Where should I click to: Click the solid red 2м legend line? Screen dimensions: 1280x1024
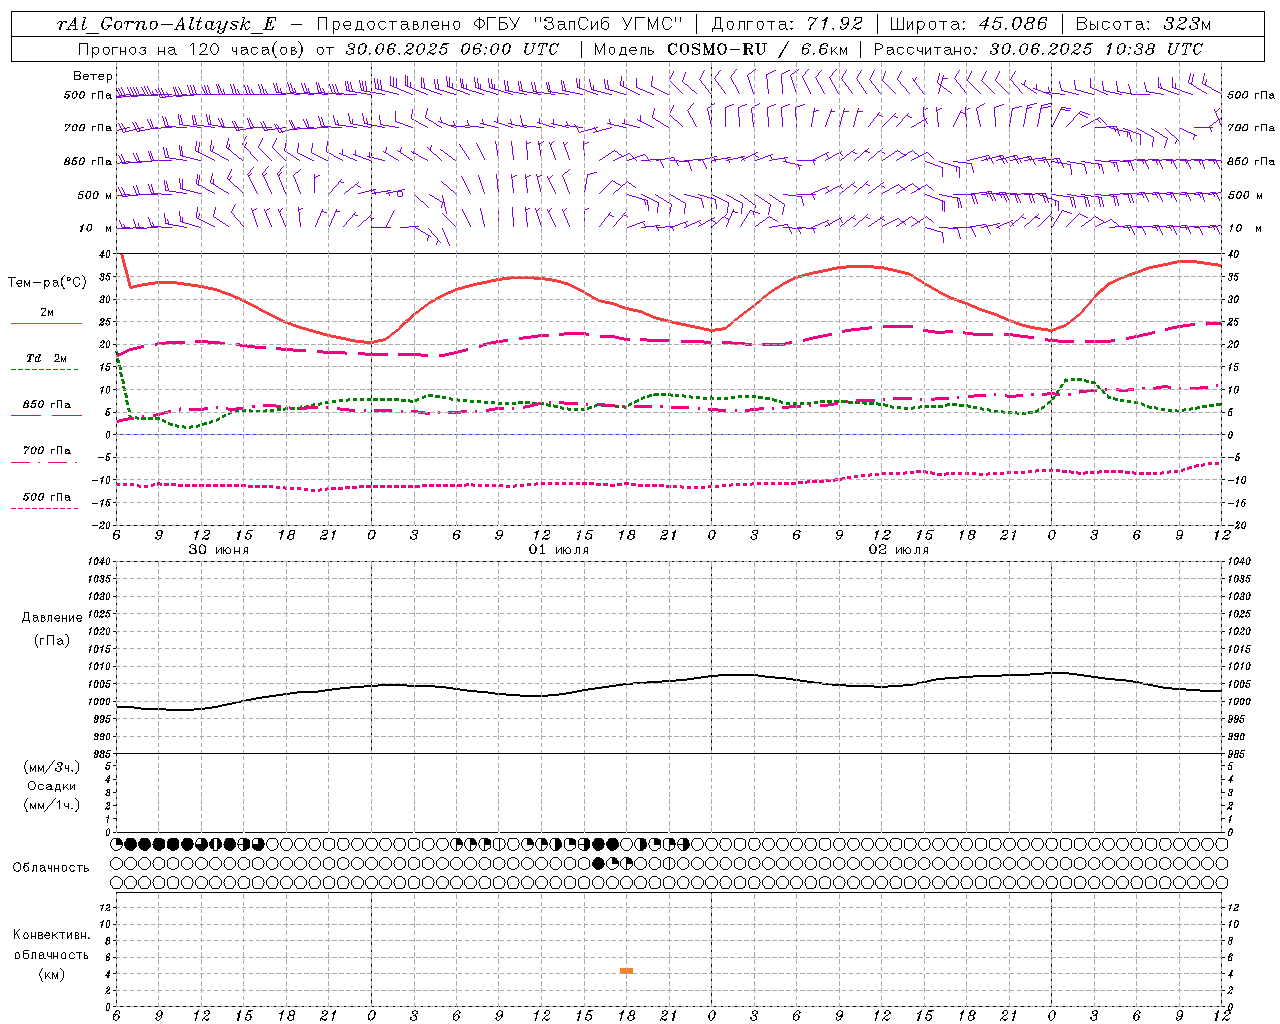pos(46,323)
